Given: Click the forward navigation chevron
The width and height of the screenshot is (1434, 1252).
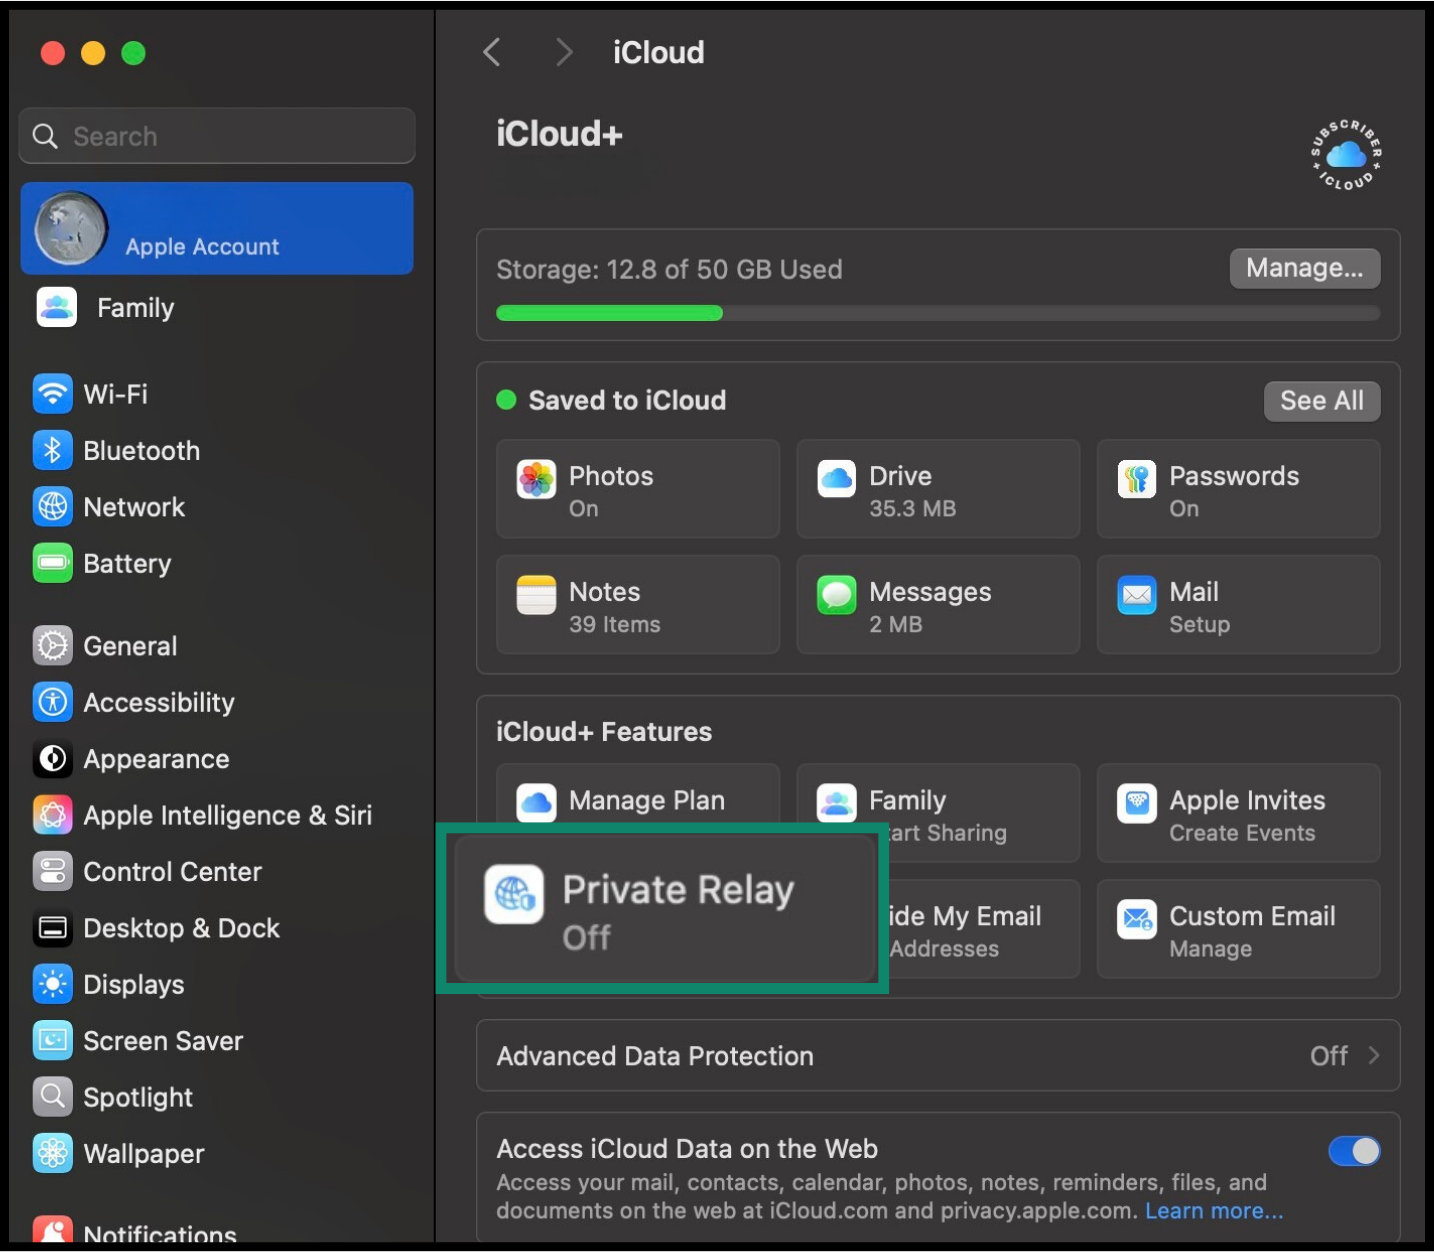Looking at the screenshot, I should (563, 52).
